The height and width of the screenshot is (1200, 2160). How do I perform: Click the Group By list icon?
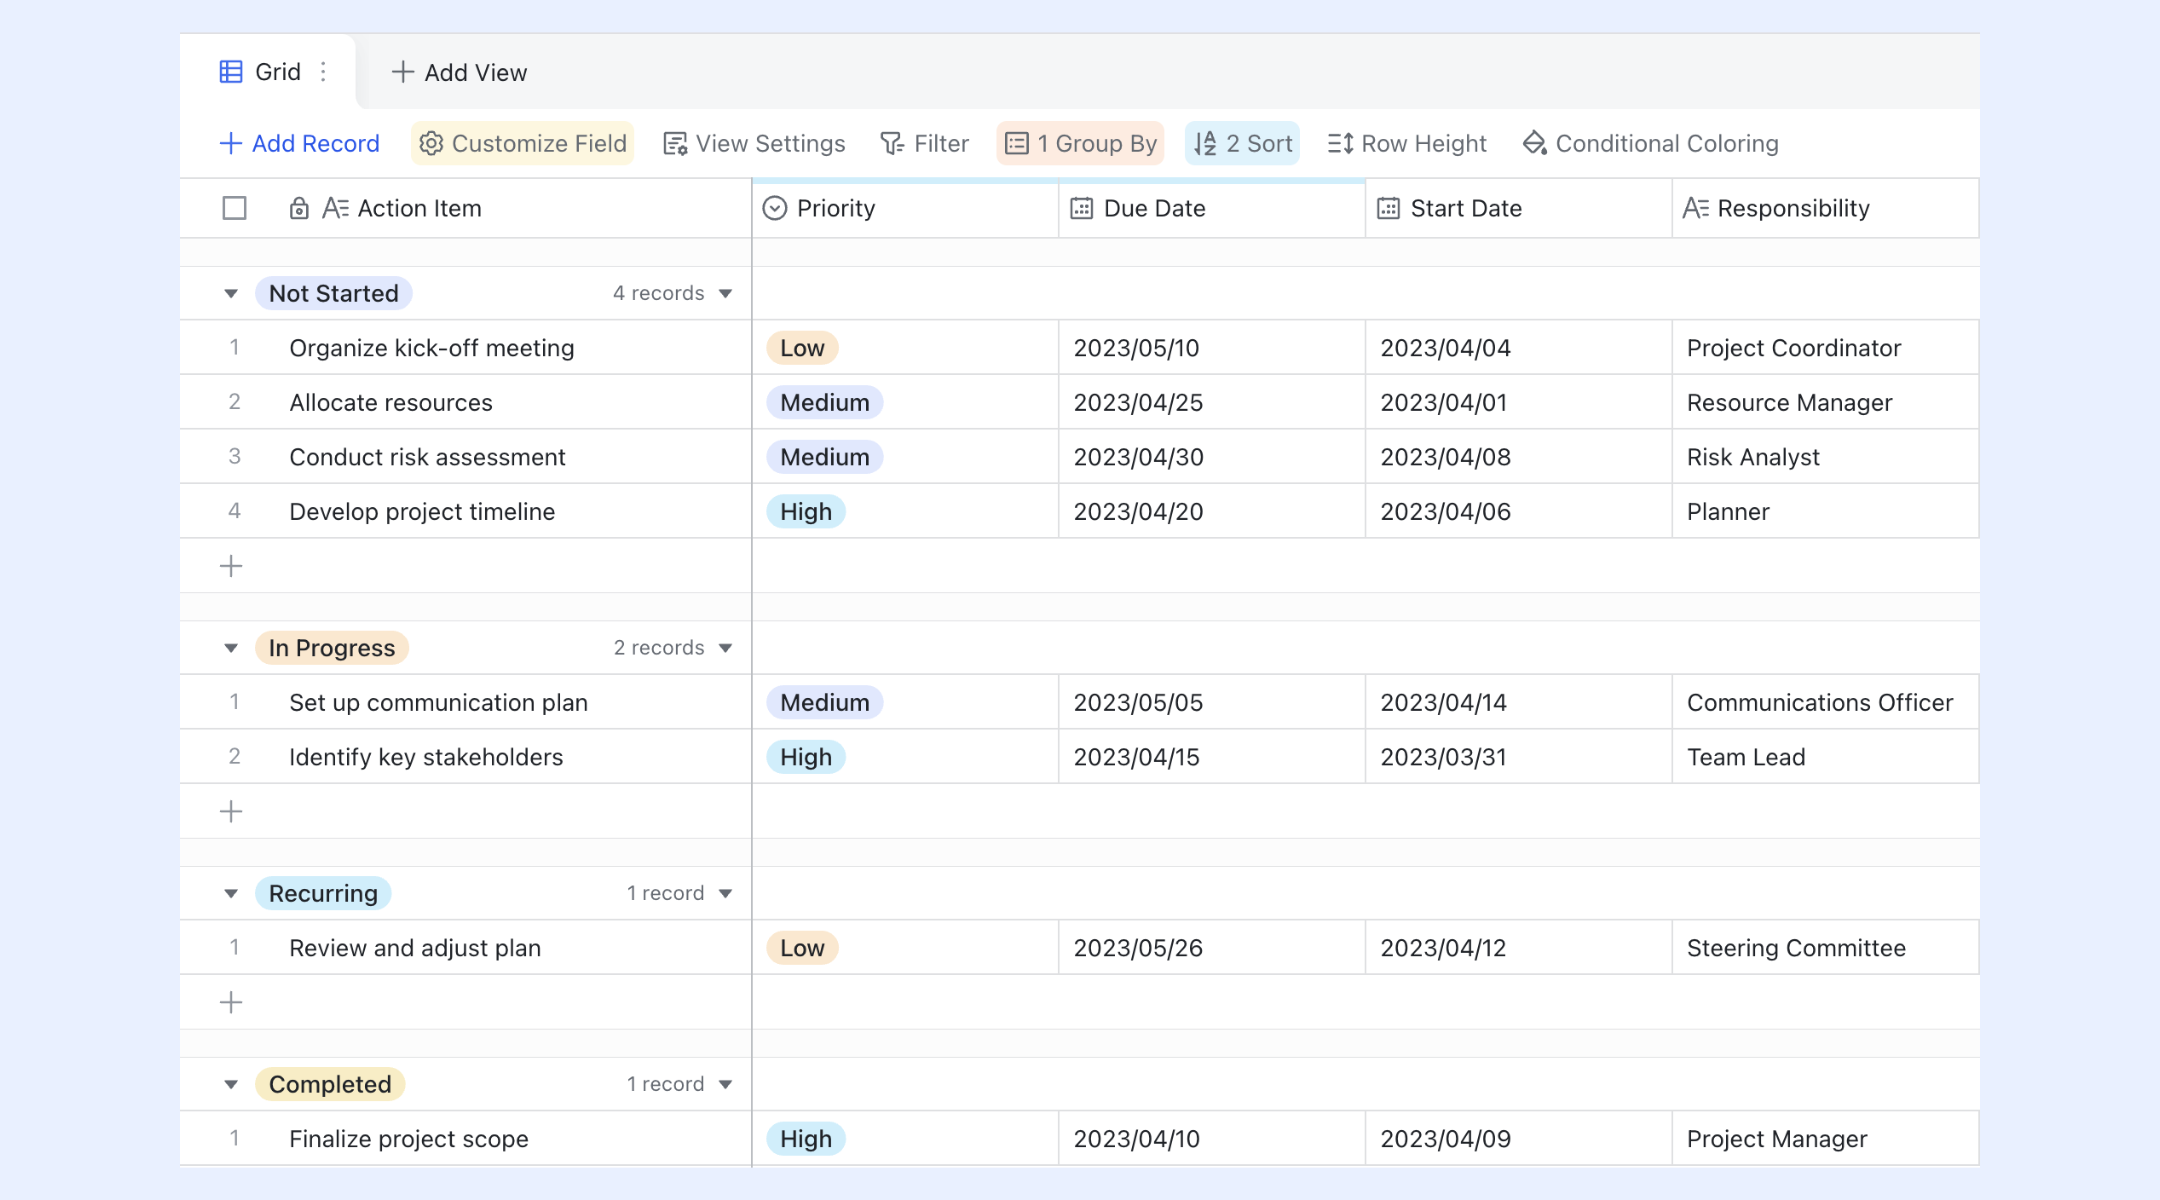[x=1017, y=144]
